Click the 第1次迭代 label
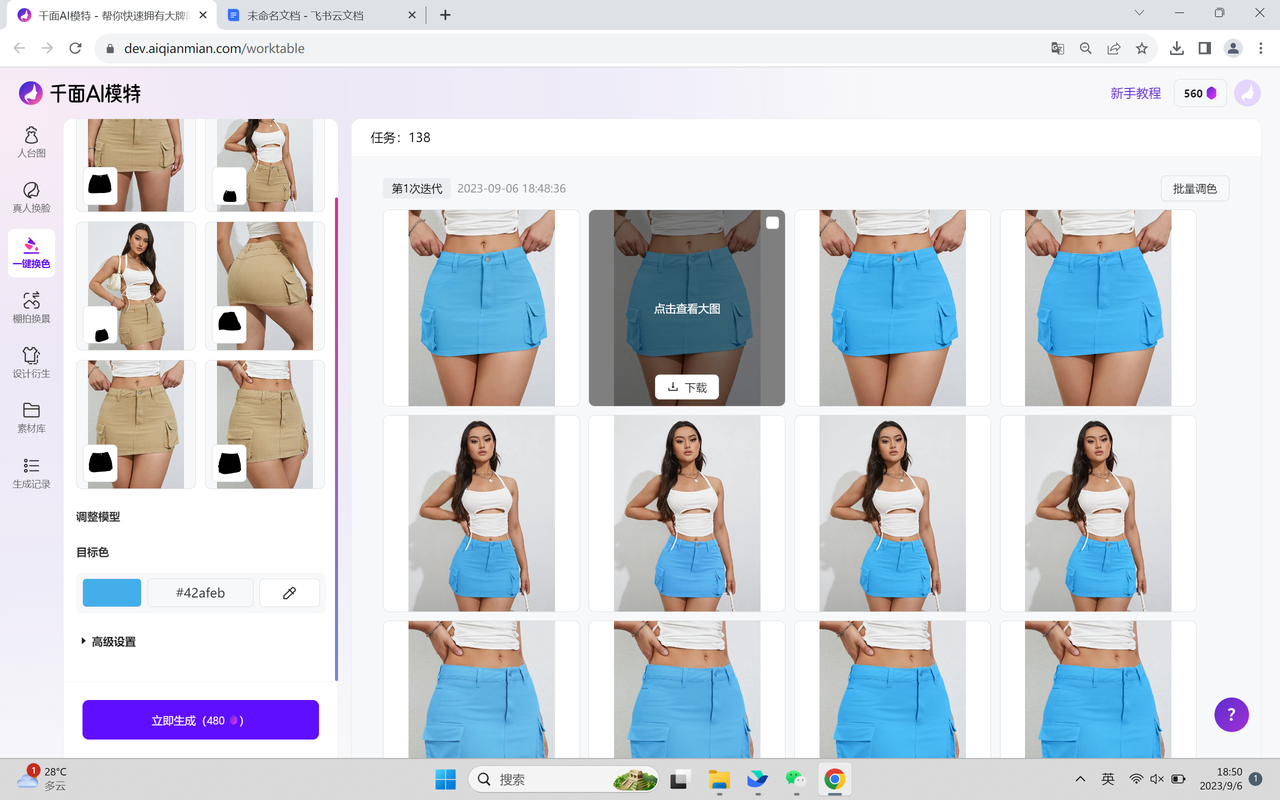 coord(417,188)
